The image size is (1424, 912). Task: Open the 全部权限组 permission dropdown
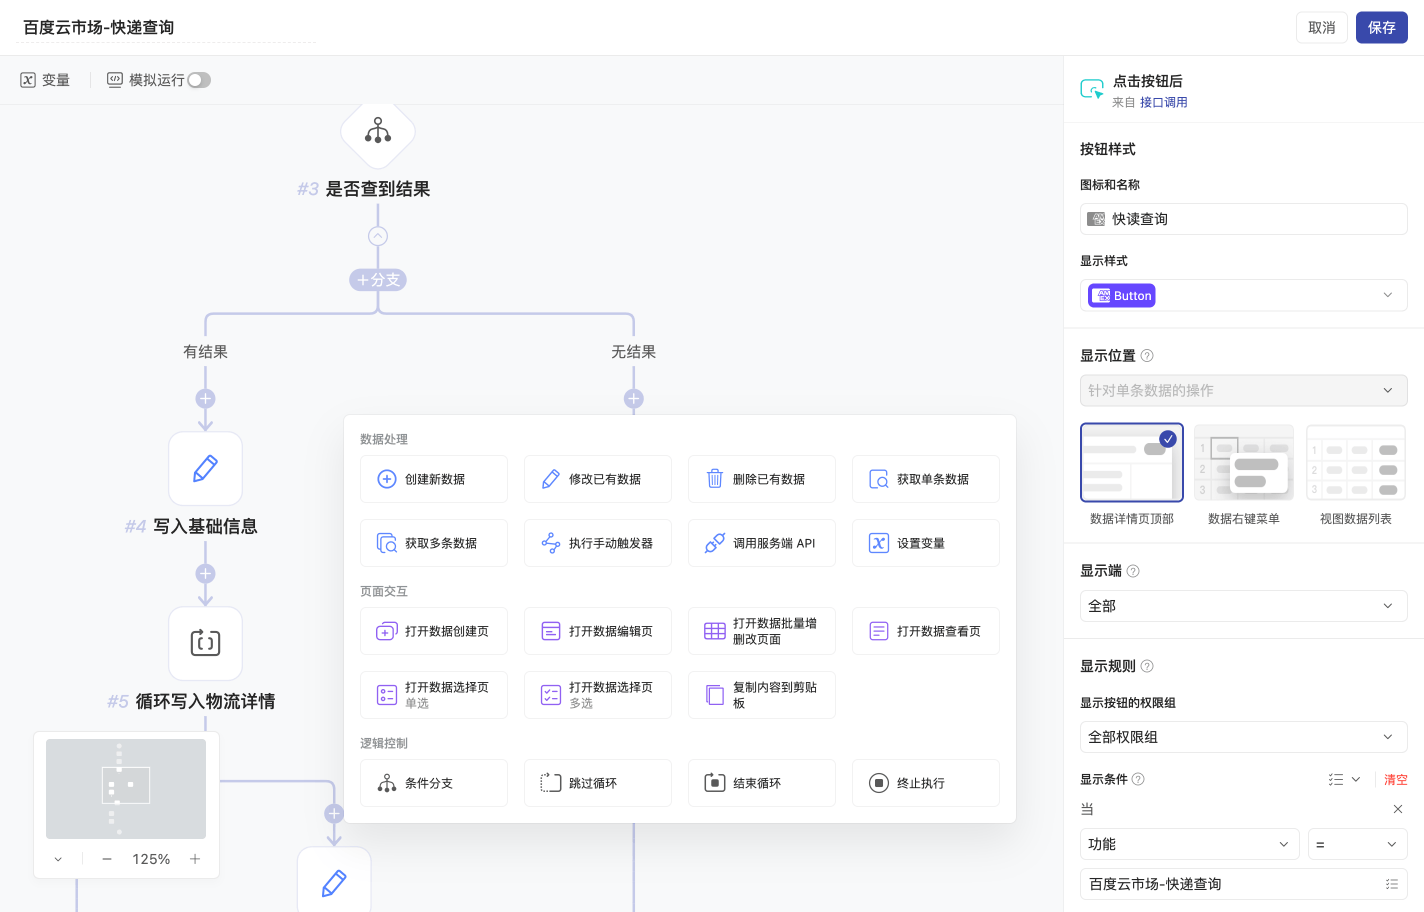point(1243,736)
